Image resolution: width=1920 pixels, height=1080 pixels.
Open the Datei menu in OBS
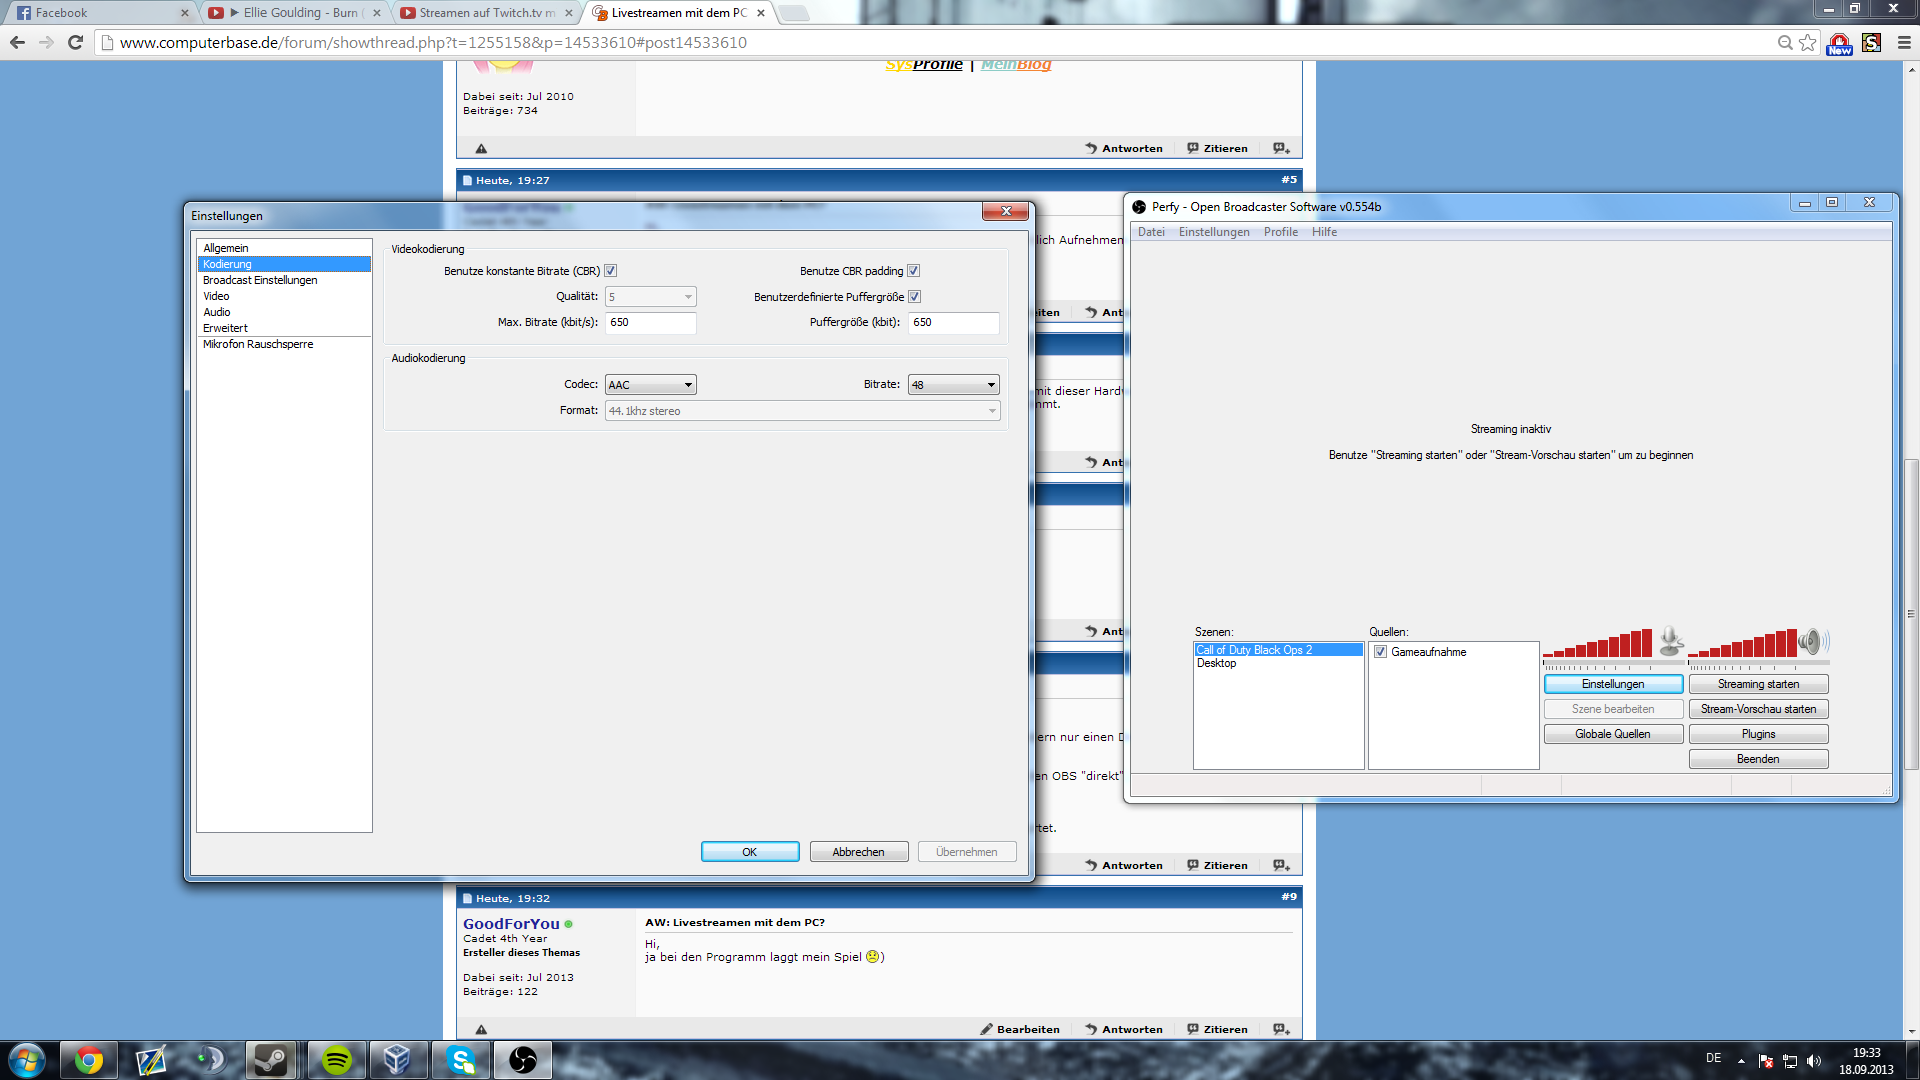point(1151,232)
